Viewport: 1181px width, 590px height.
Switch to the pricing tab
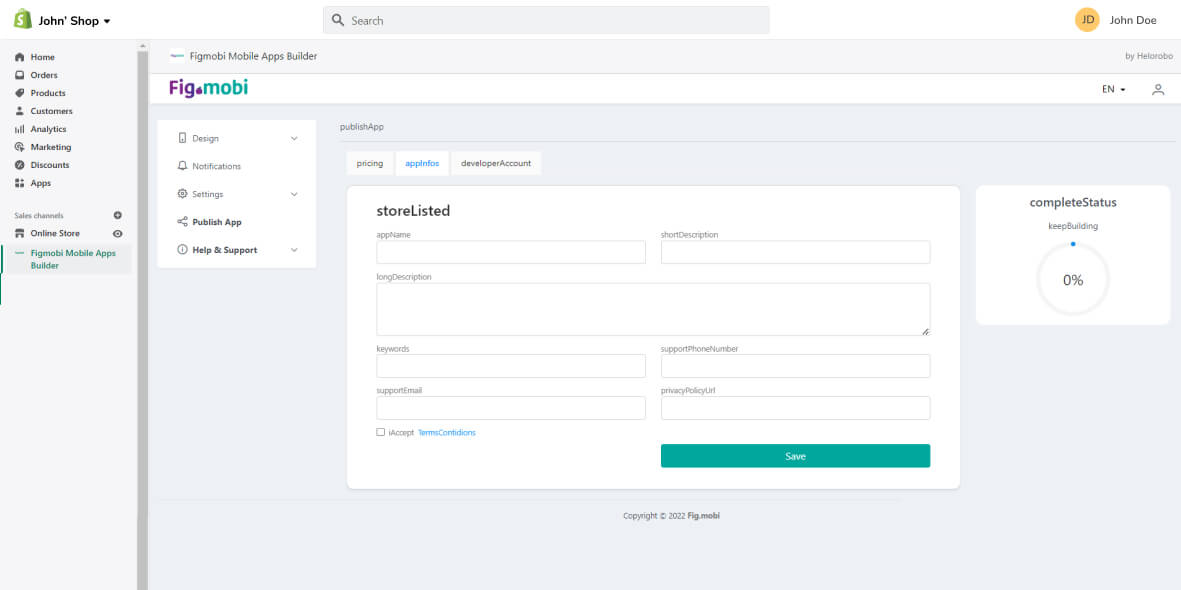[370, 163]
